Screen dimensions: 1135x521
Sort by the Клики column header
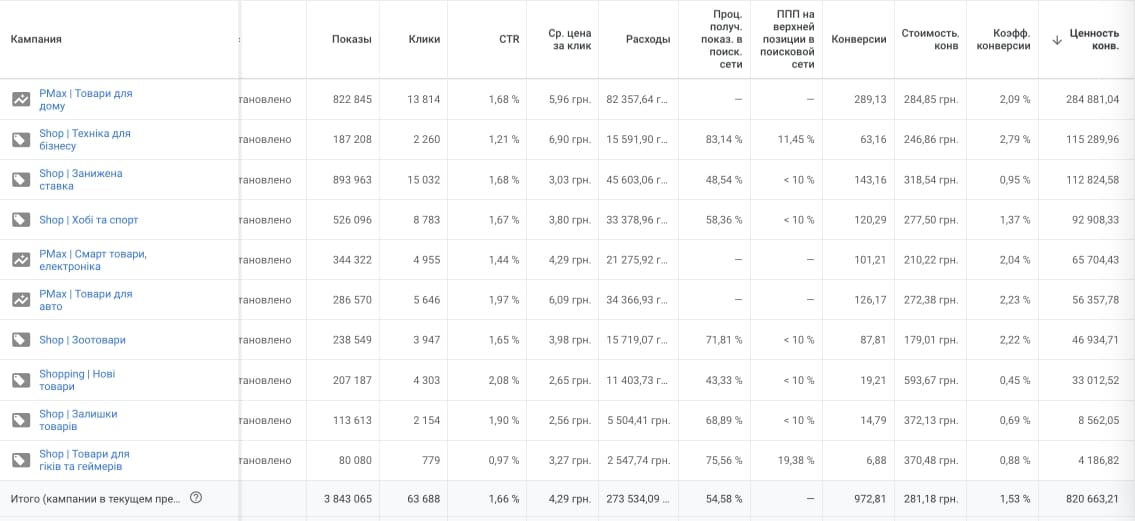point(424,39)
